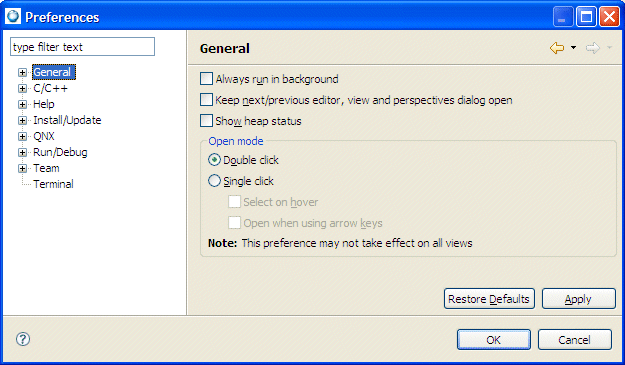Close the Preferences dialog
The width and height of the screenshot is (625, 365).
click(609, 17)
